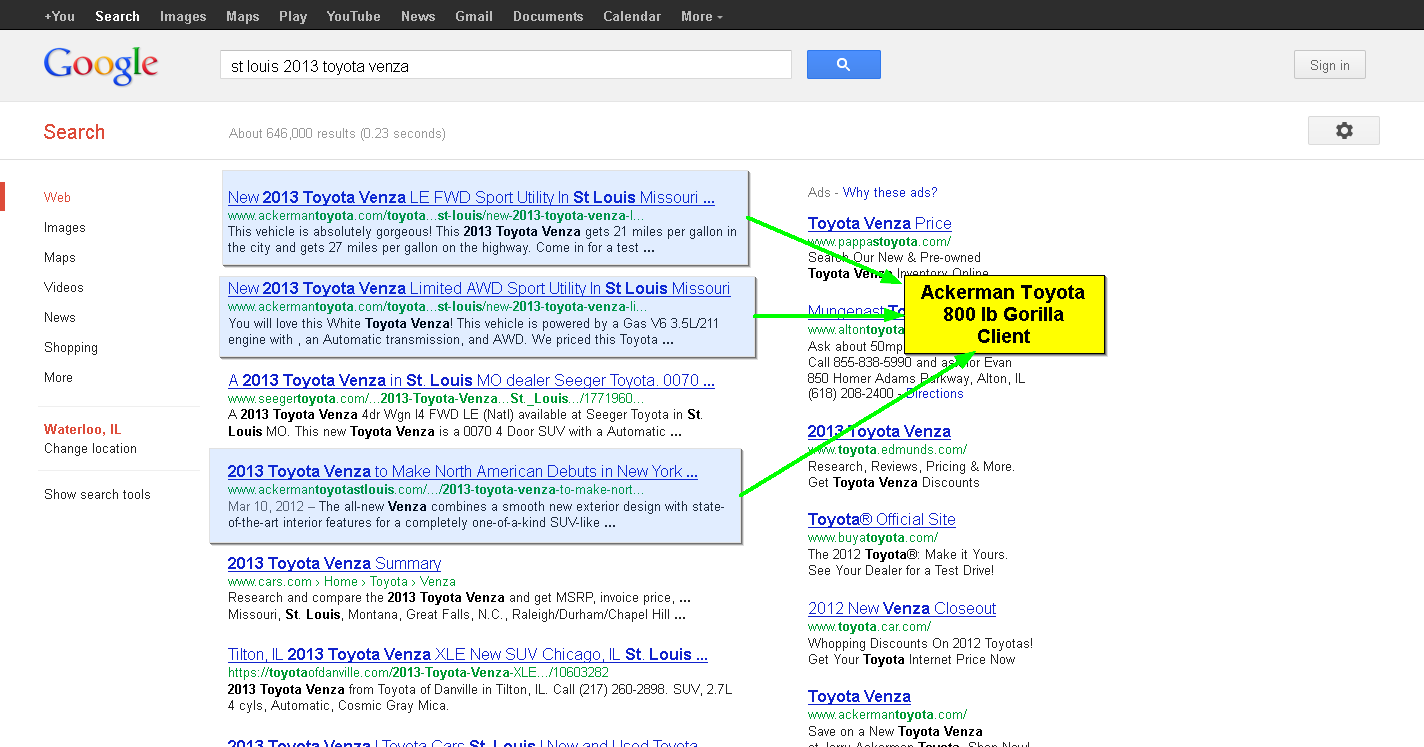
Task: Click the ackermantoyotastlouis.com green URL
Action: pos(436,489)
